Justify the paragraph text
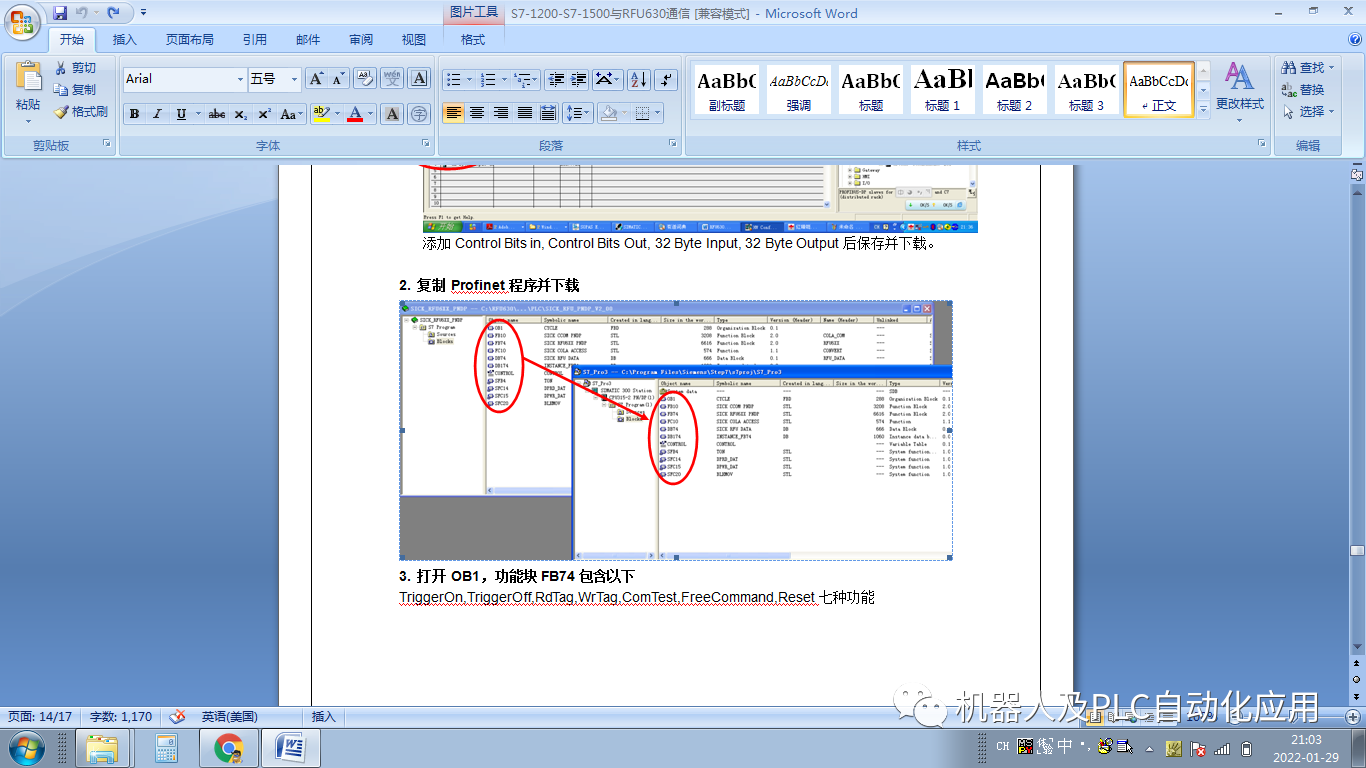This screenshot has height=768, width=1366. click(525, 113)
